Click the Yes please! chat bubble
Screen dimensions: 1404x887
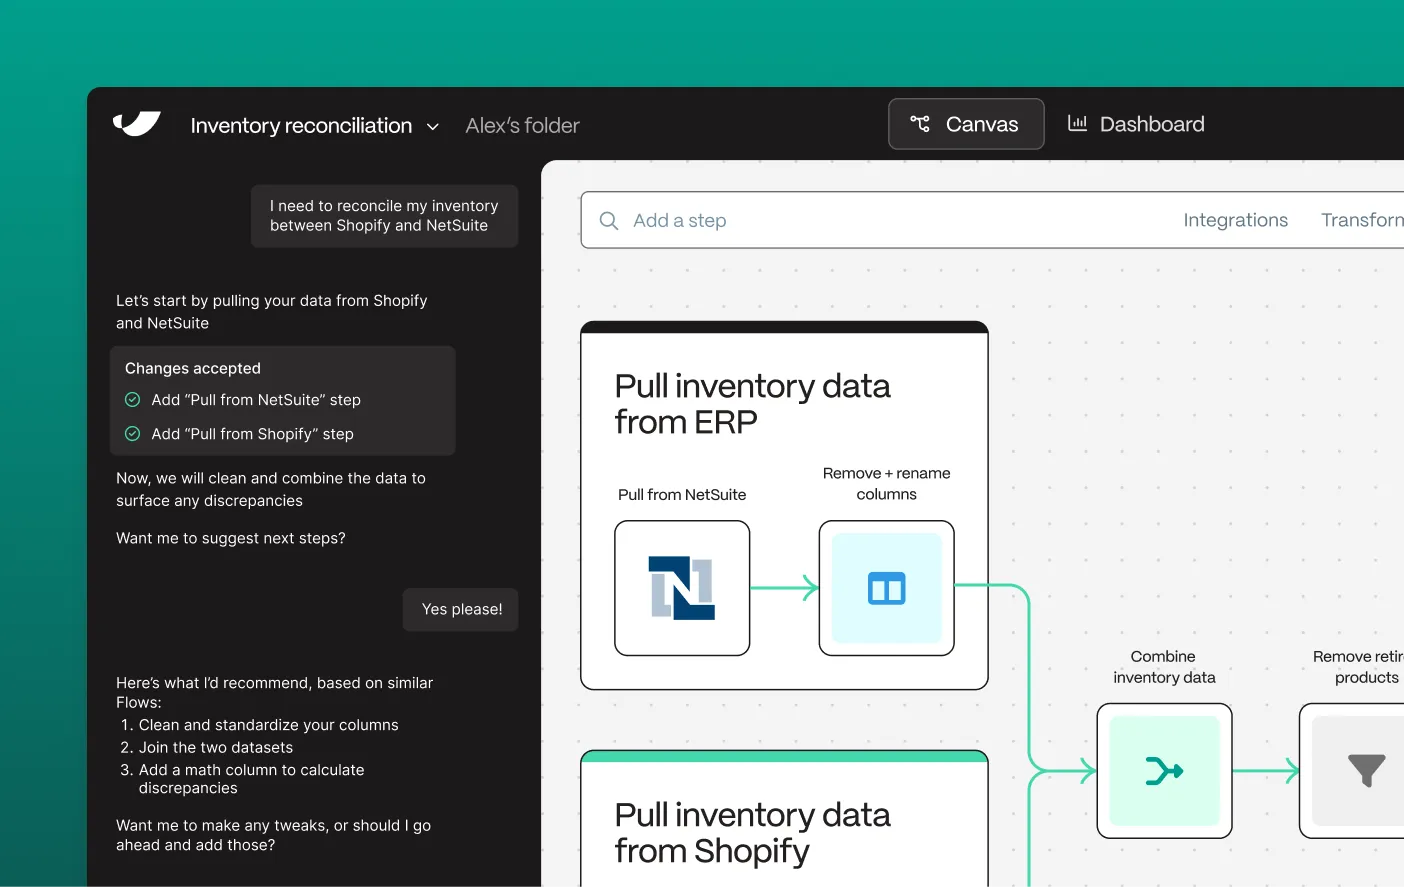point(461,609)
